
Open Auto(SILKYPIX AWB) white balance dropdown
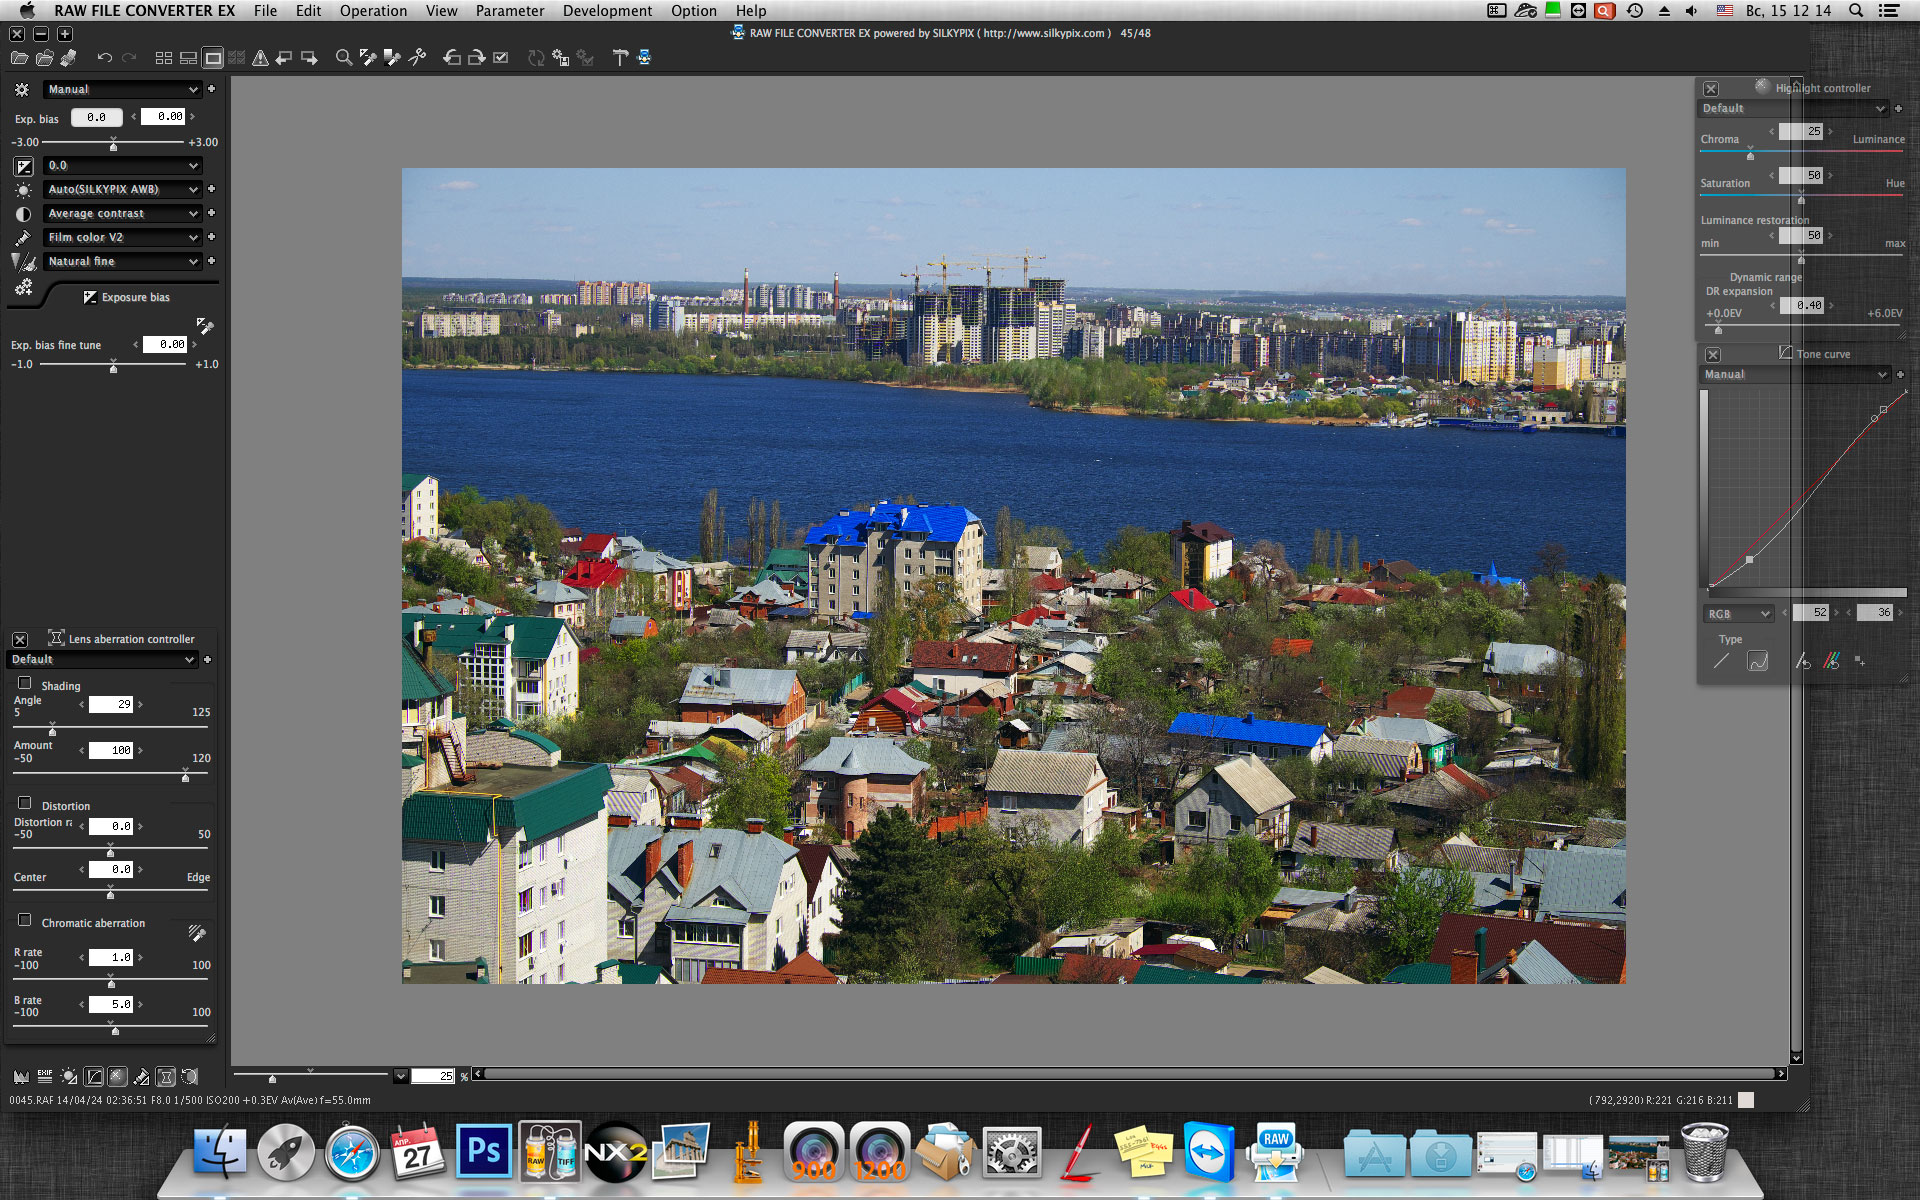tap(123, 189)
